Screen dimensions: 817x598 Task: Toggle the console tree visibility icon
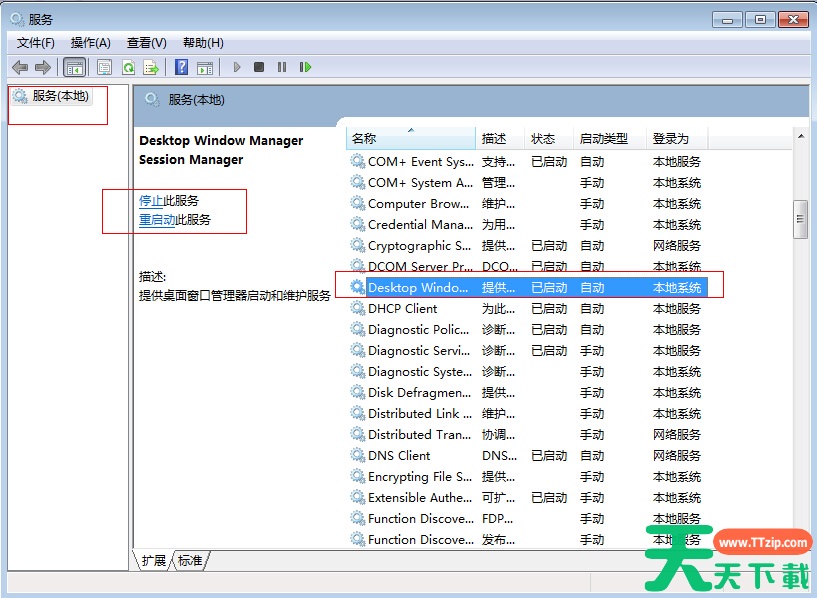74,67
